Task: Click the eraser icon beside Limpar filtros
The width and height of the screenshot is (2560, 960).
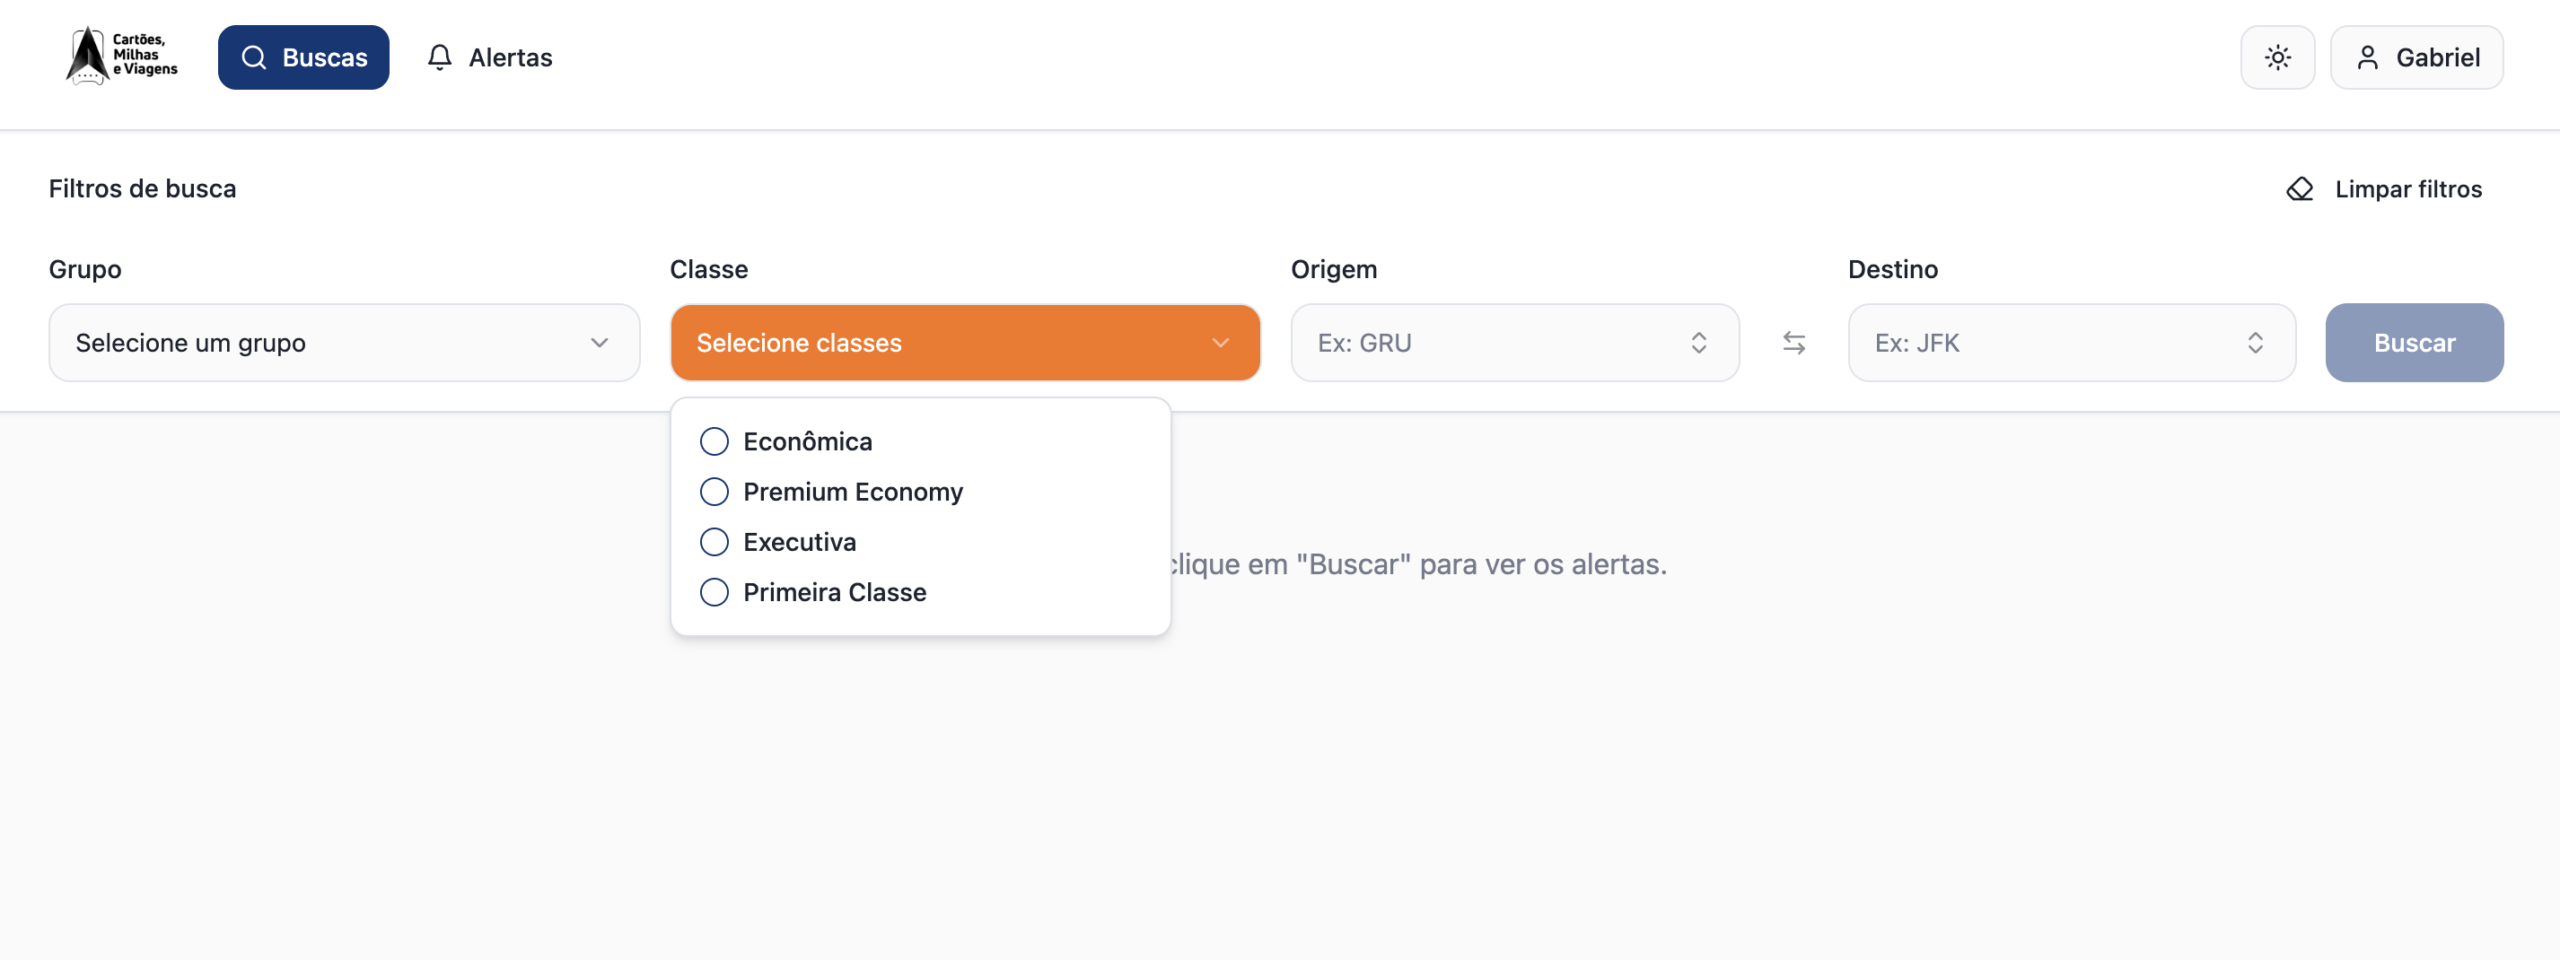Action: tap(2300, 189)
